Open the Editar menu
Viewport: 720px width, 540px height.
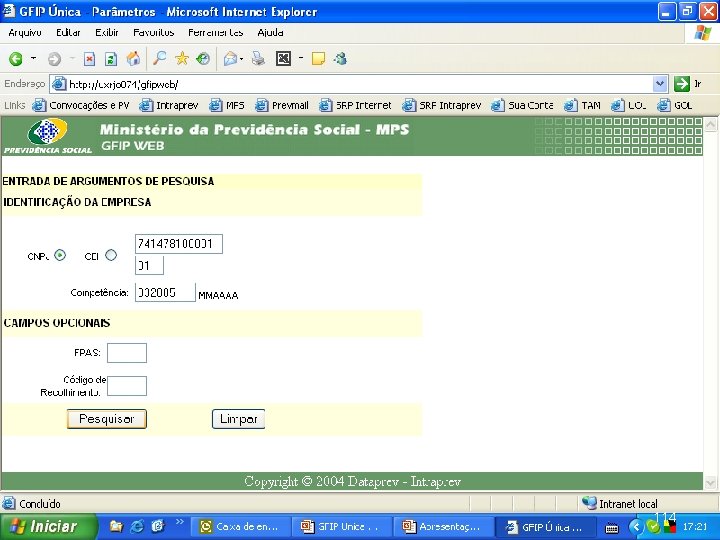point(68,33)
